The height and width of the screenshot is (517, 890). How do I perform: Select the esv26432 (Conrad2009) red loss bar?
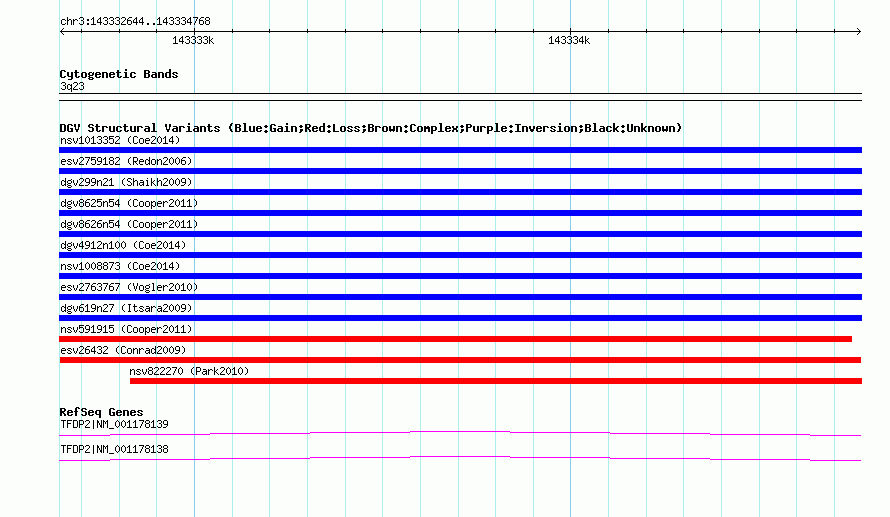460,360
